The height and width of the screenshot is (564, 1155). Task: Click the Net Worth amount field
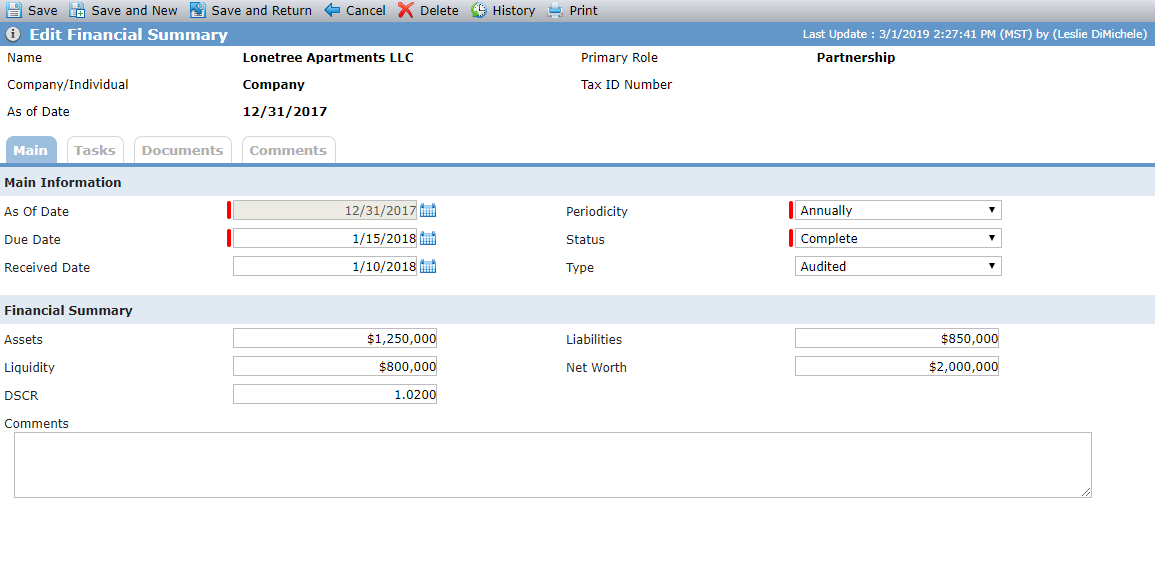pos(896,367)
